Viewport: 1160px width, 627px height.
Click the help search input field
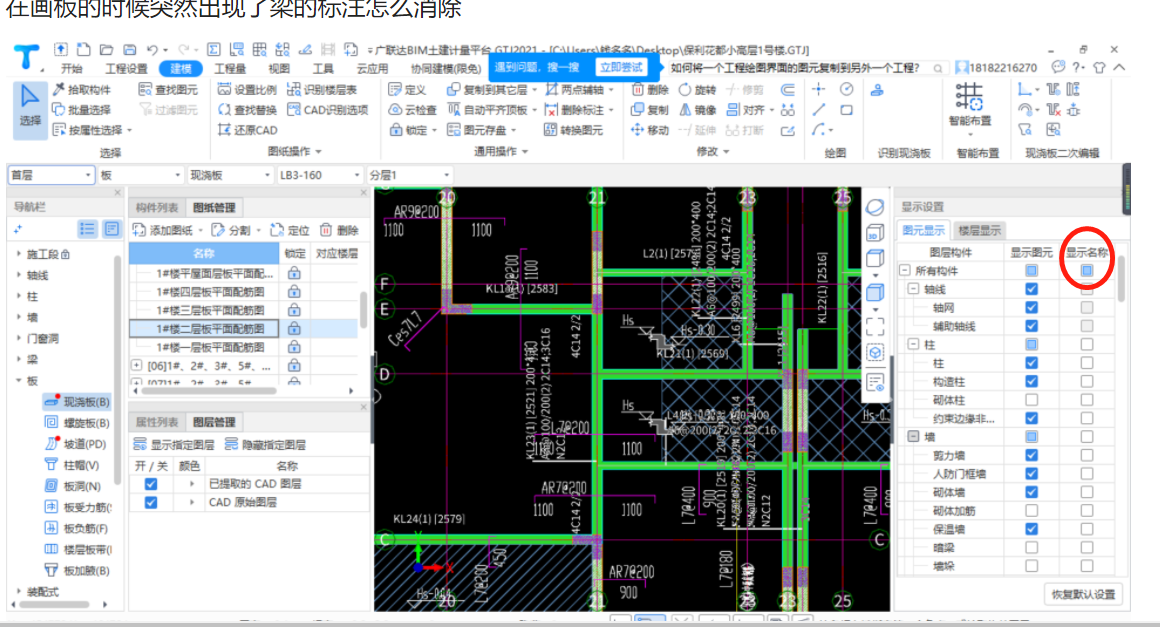coord(806,68)
